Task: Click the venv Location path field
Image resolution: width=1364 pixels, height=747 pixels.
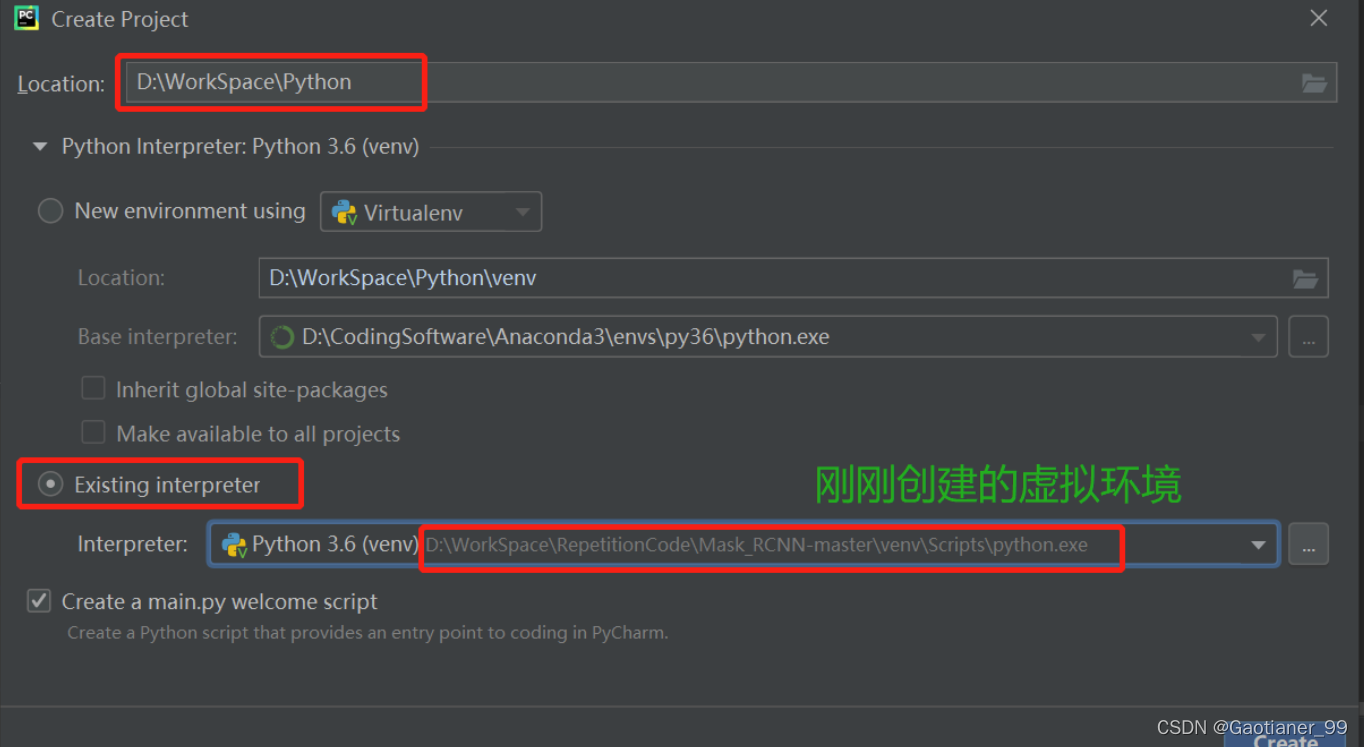Action: 793,278
